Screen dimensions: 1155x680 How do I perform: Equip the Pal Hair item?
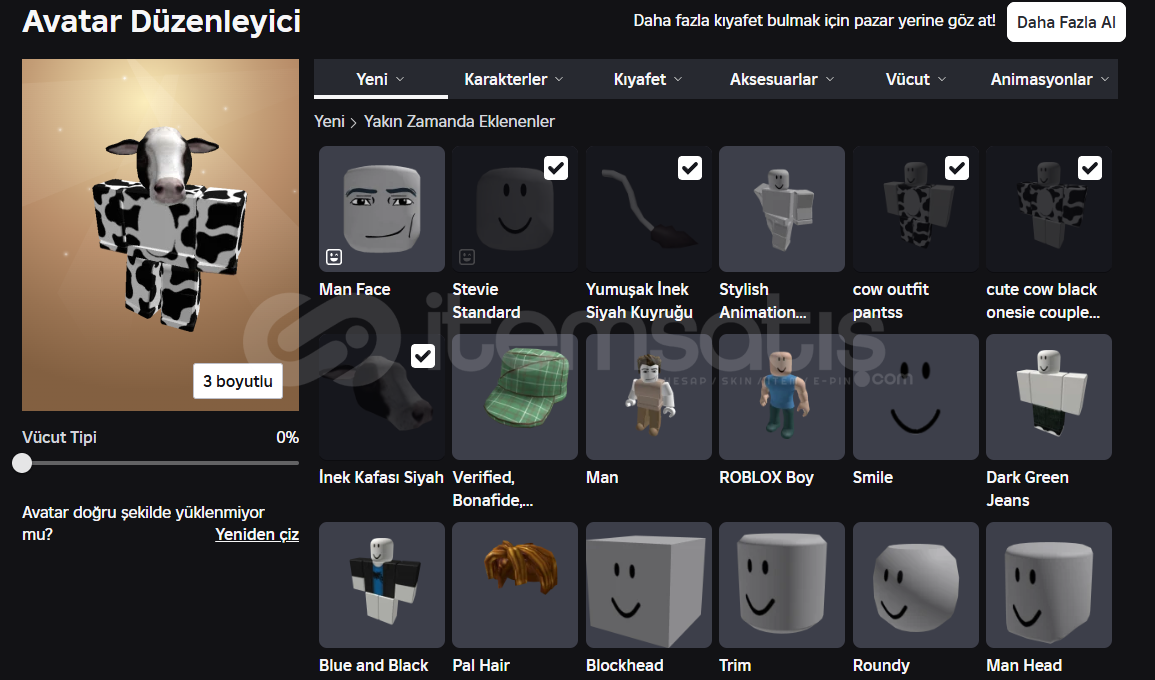tap(515, 585)
